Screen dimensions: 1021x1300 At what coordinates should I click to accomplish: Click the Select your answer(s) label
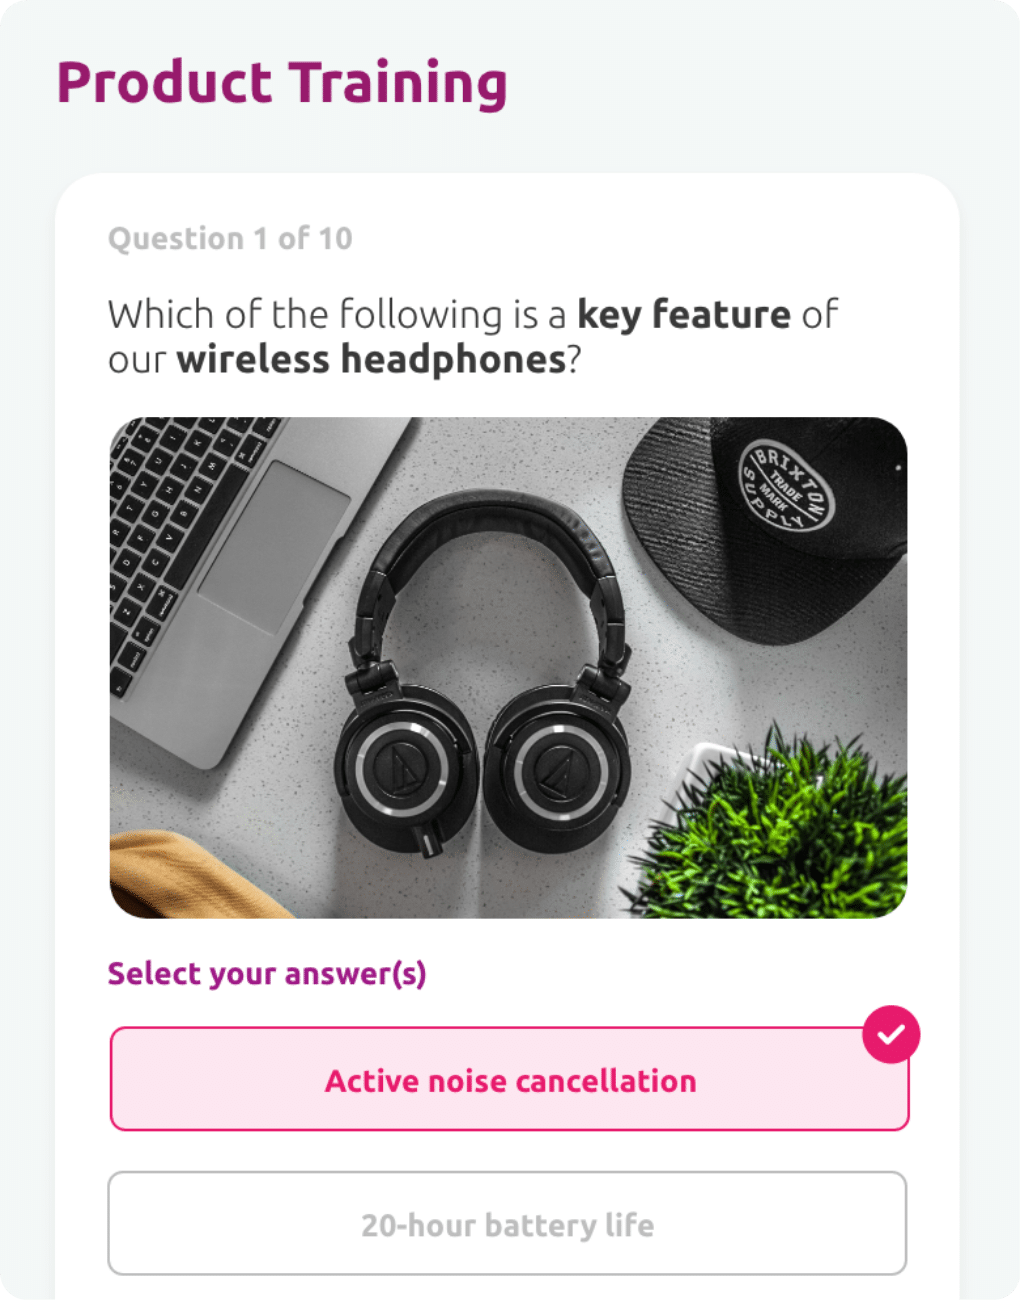[267, 973]
